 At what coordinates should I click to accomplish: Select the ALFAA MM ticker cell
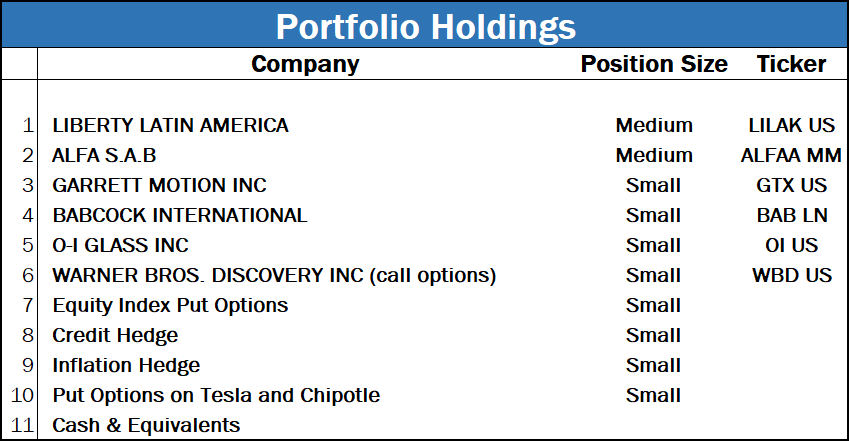click(791, 156)
